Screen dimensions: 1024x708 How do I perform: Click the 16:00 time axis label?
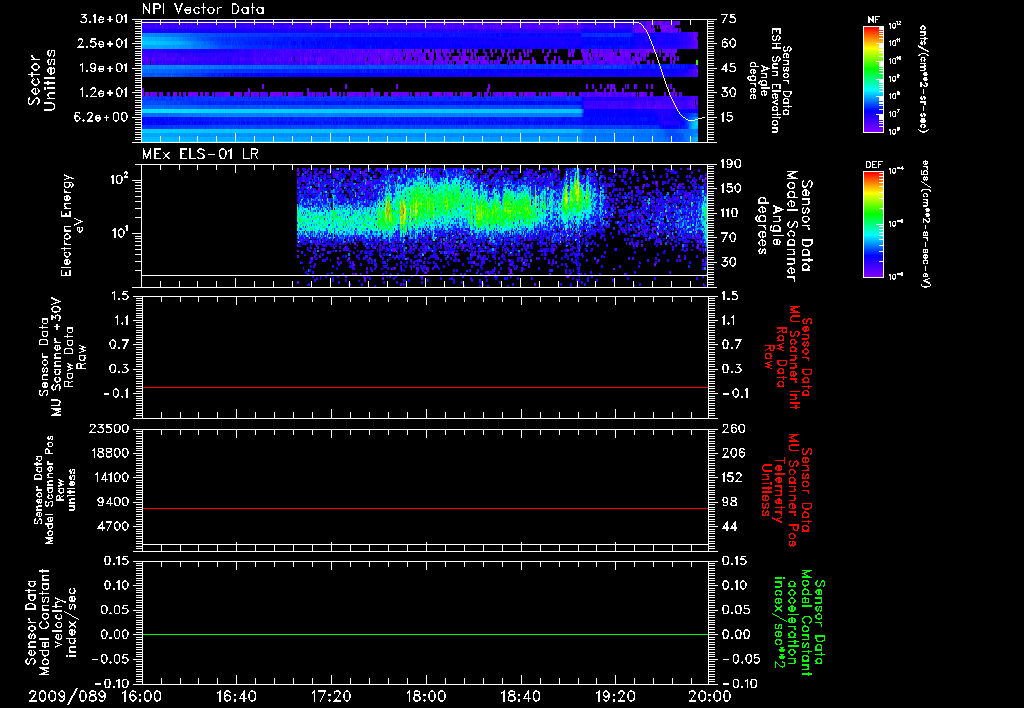click(142, 696)
